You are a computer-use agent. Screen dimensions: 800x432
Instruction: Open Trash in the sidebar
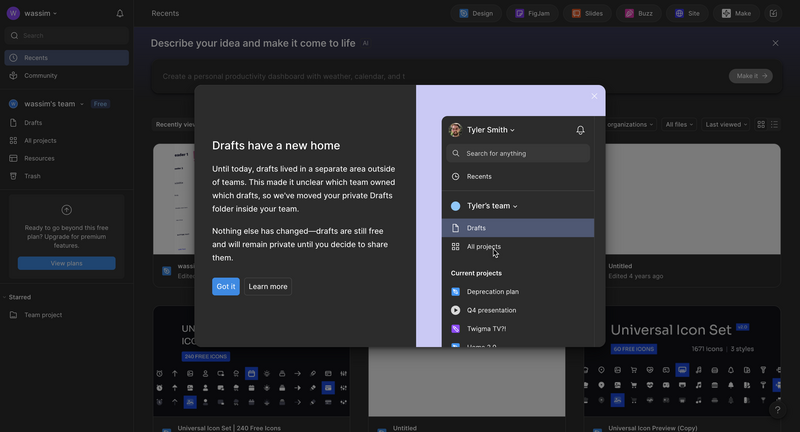(x=66, y=176)
